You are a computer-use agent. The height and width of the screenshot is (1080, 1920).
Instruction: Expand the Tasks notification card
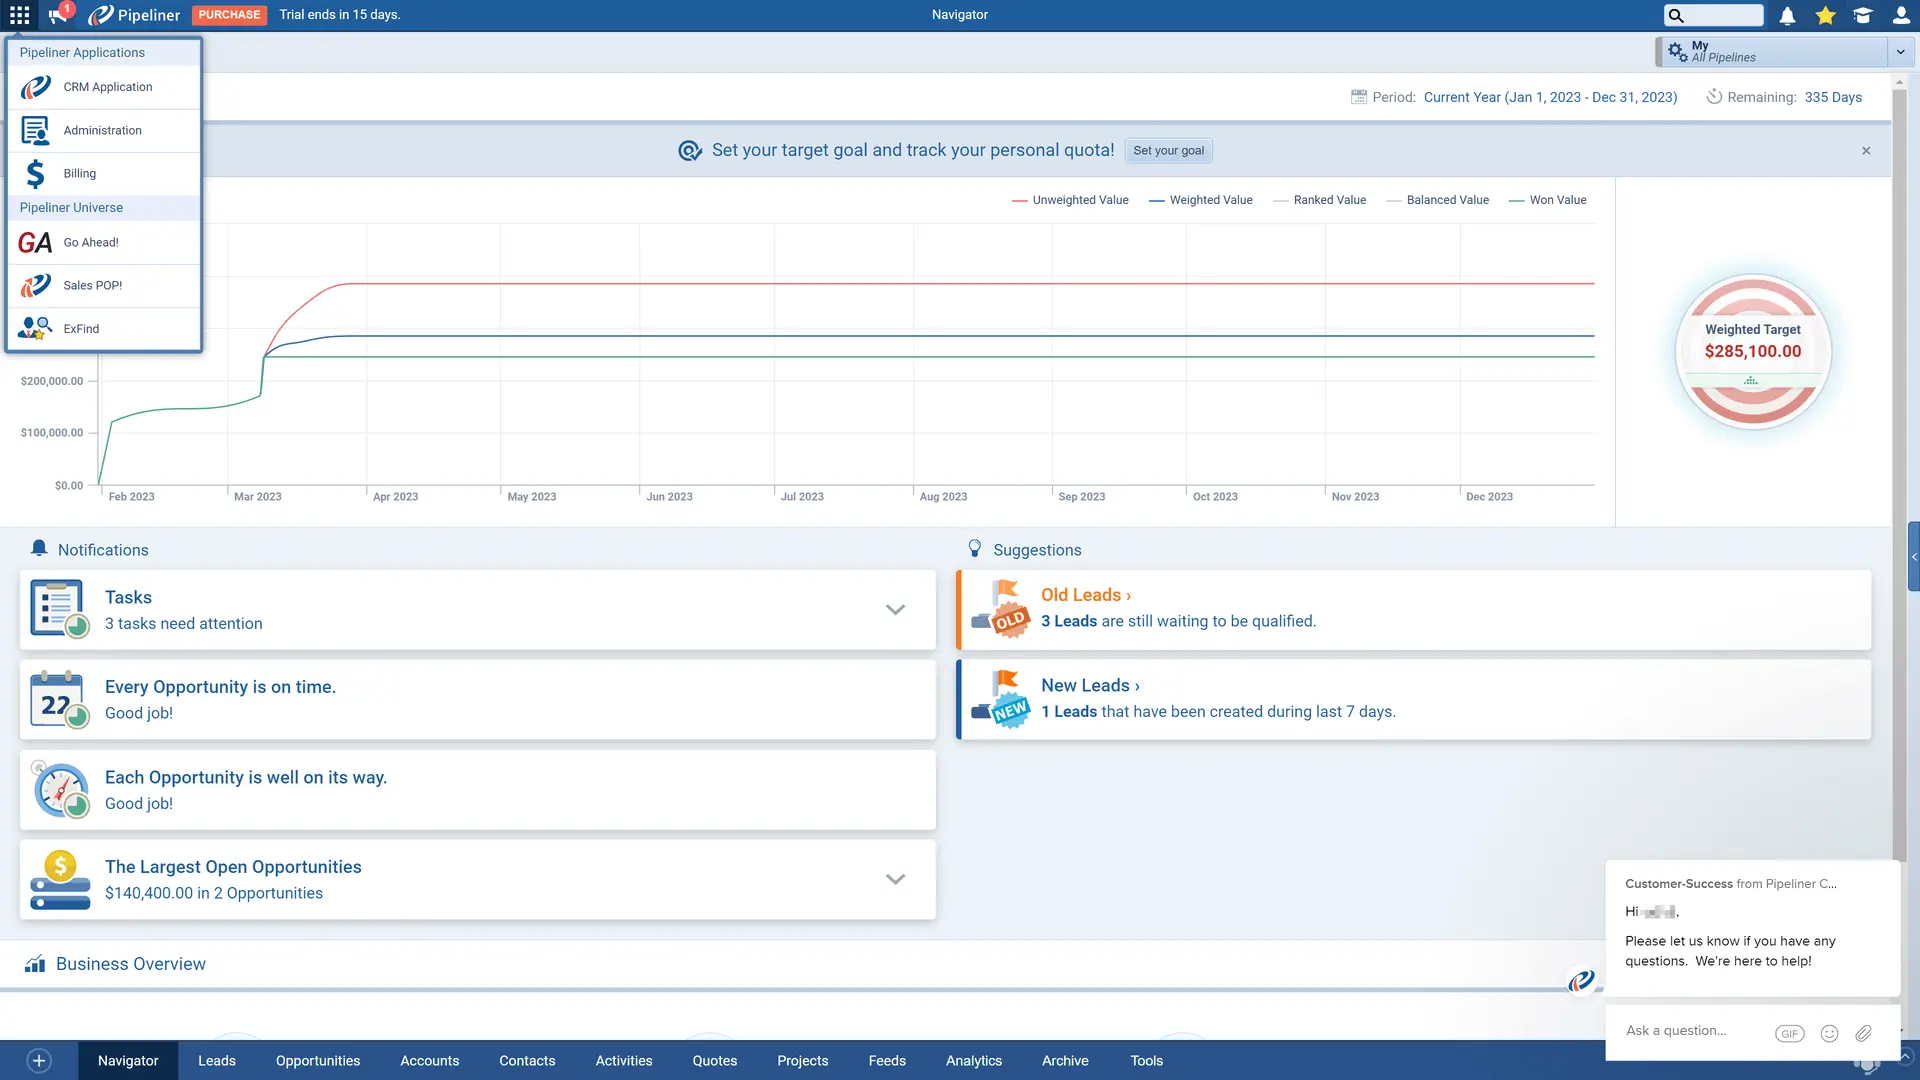pos(895,610)
